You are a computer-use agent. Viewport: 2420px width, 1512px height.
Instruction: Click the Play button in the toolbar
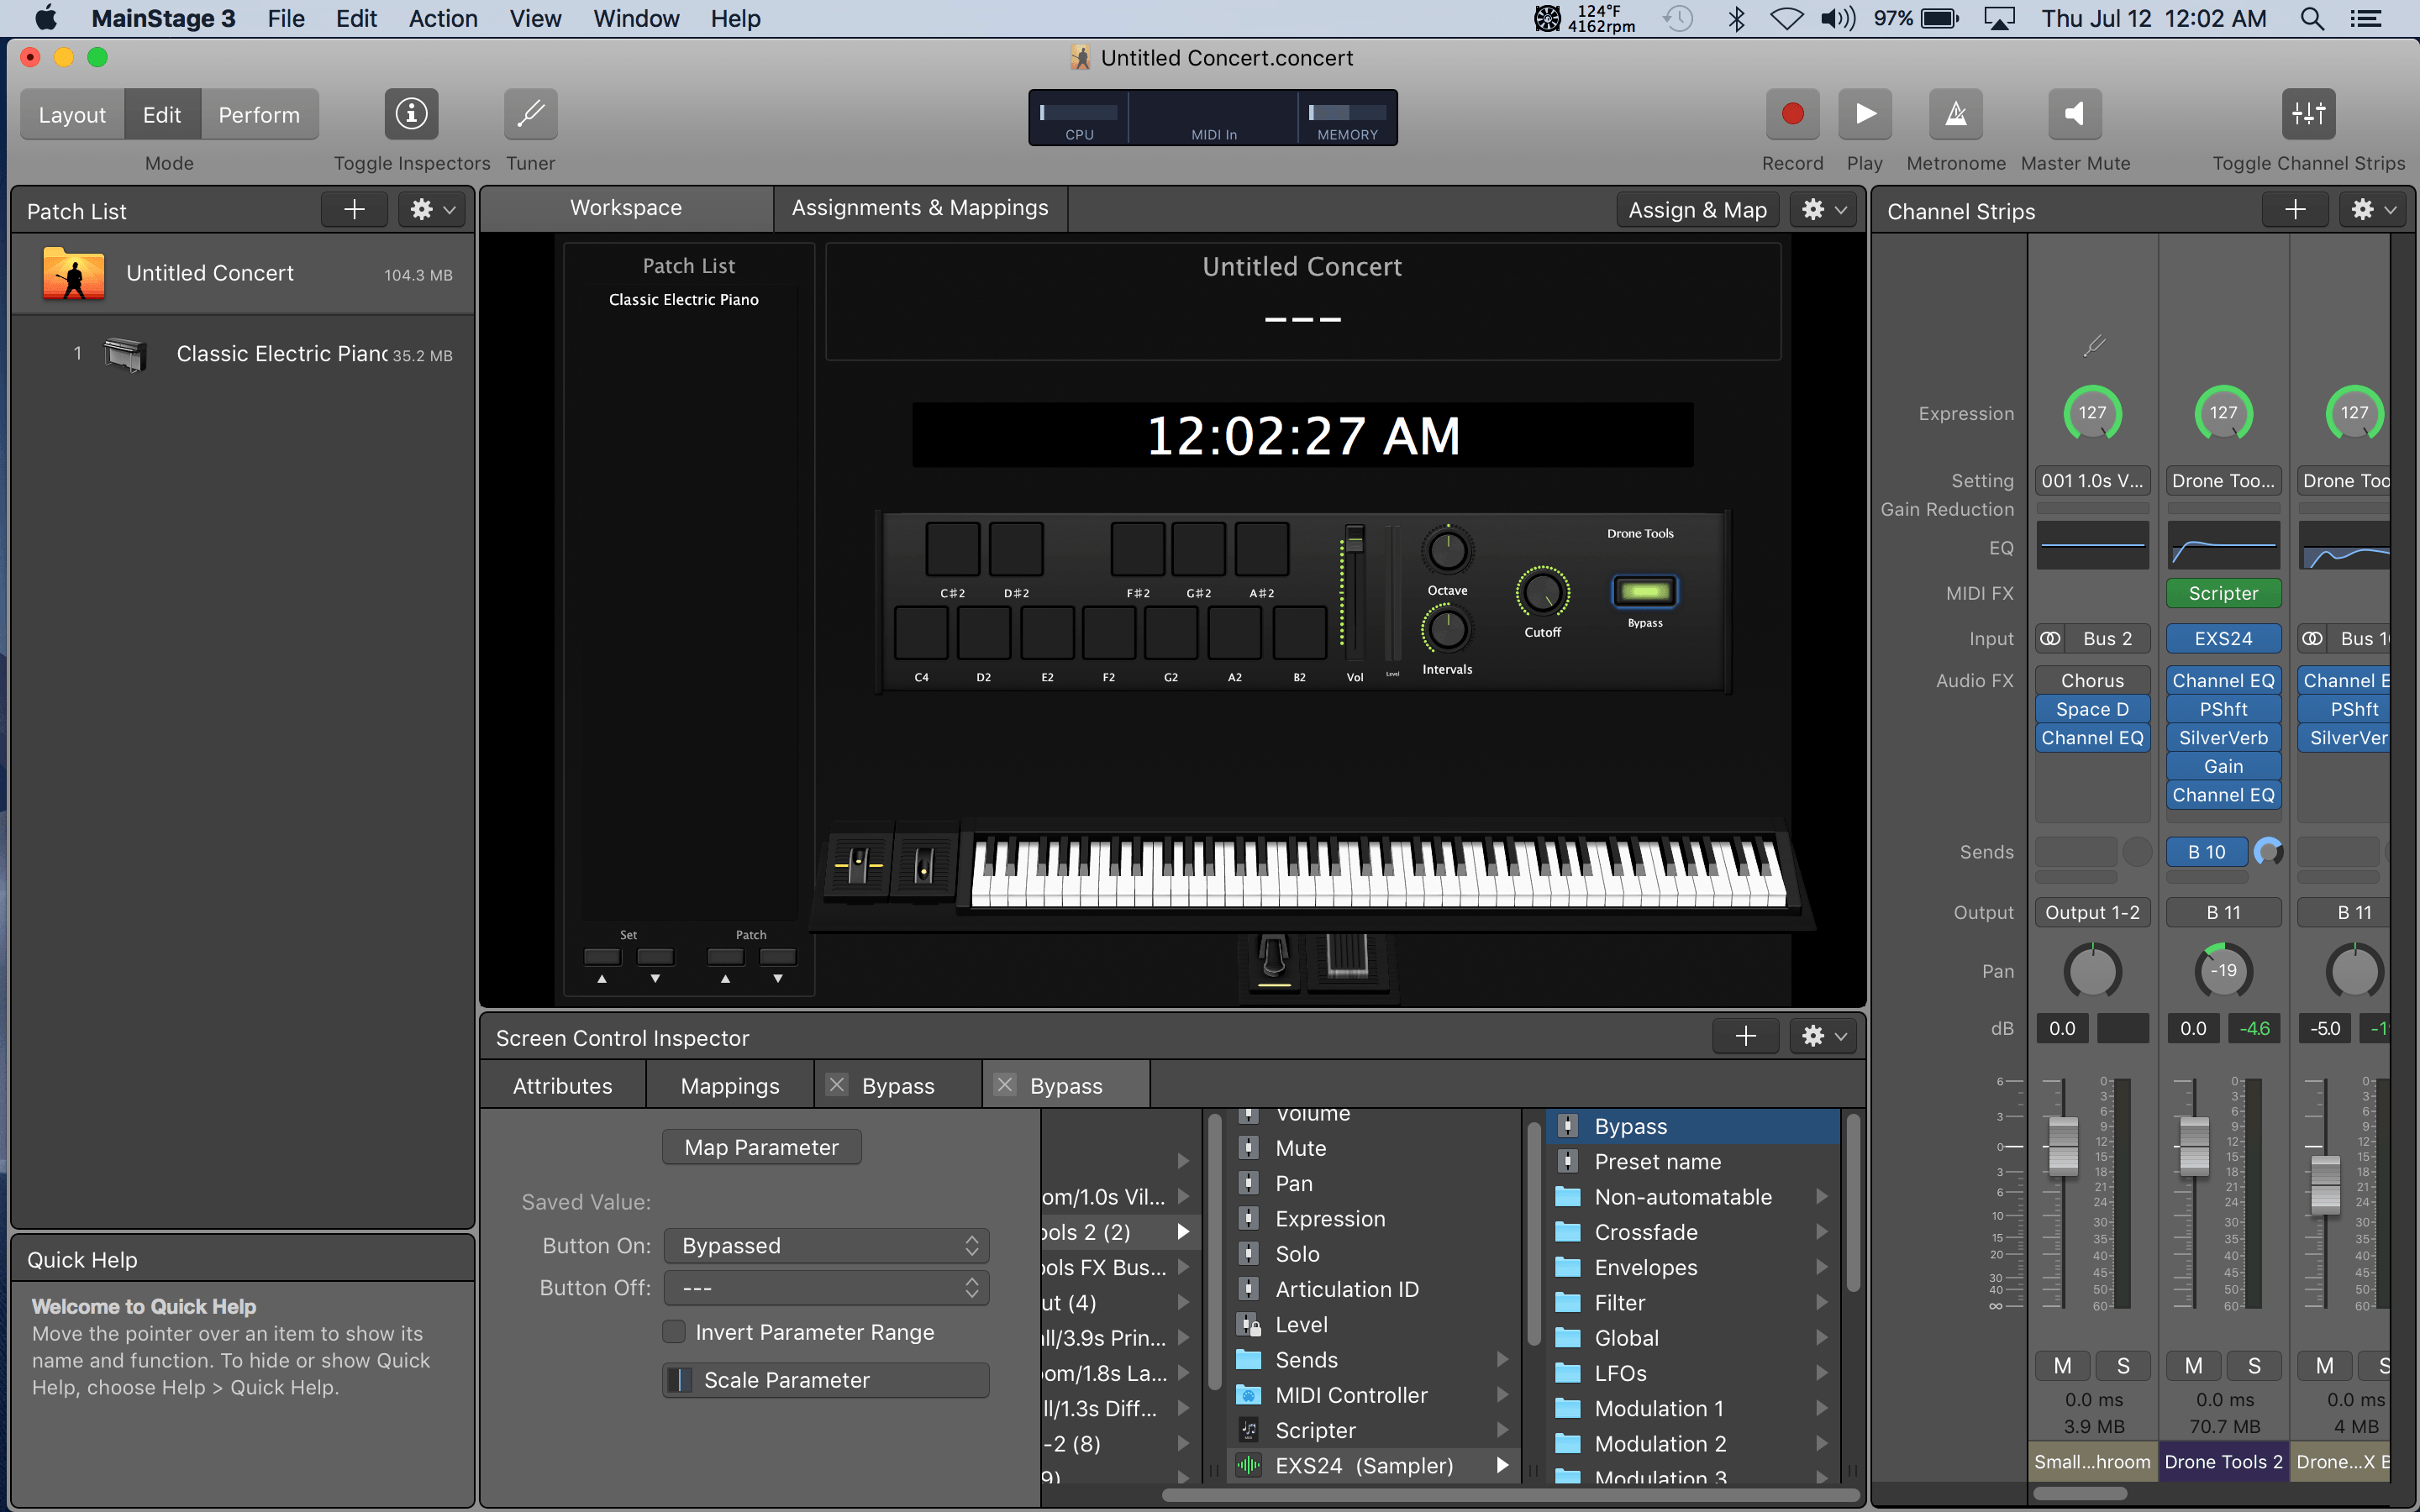point(1864,114)
